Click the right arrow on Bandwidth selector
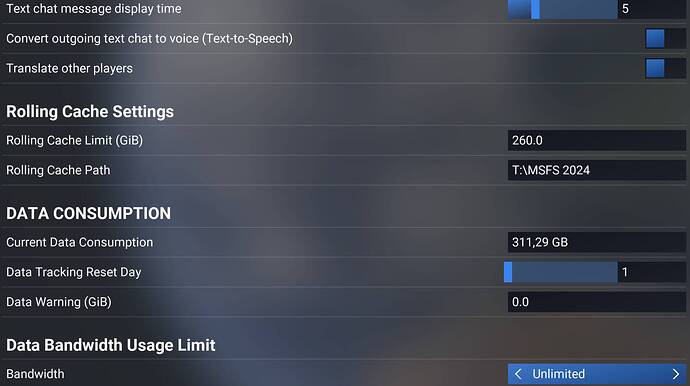Screen dimensions: 690x386 [x=675, y=374]
